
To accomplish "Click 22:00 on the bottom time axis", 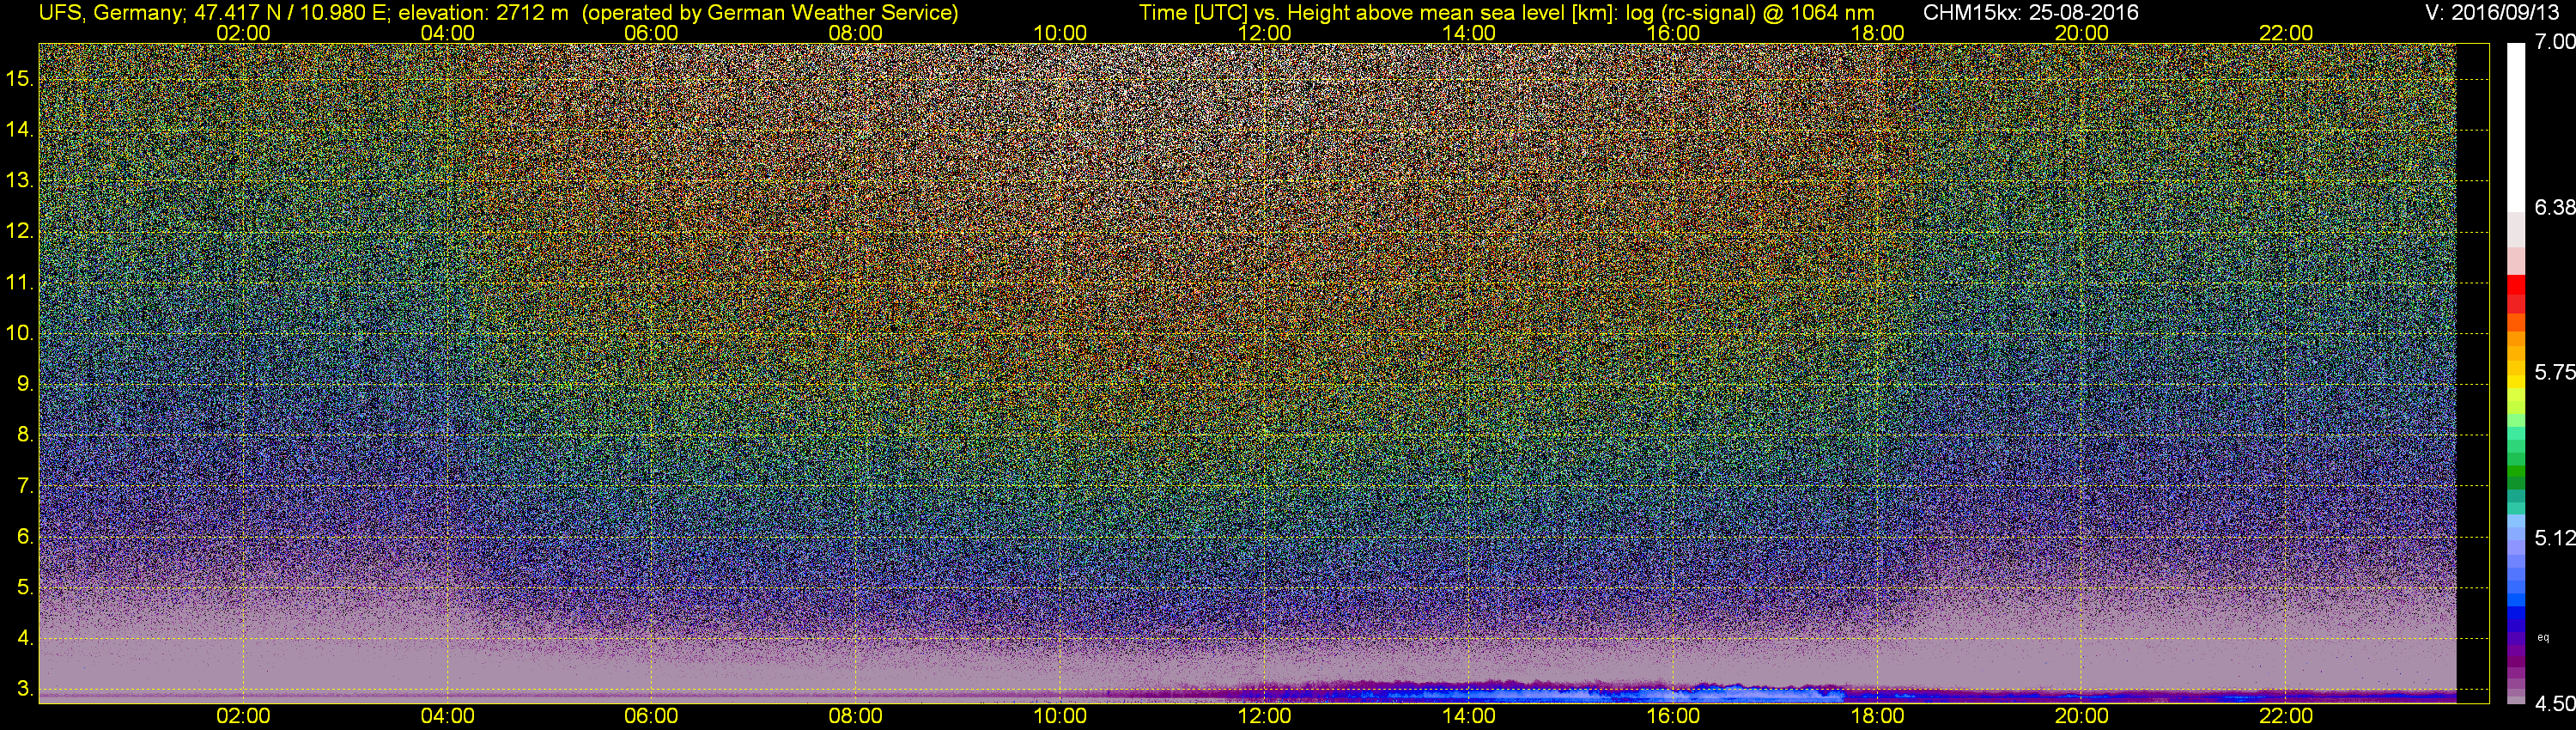I will pos(2286,716).
